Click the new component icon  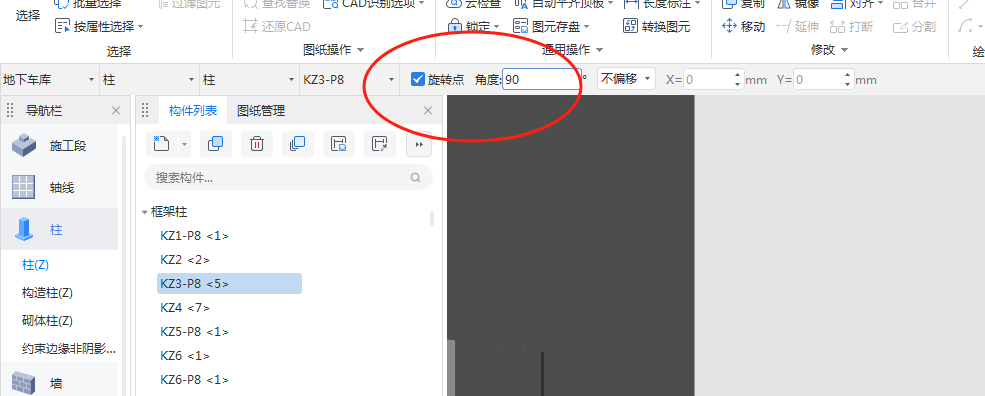pyautogui.click(x=161, y=144)
